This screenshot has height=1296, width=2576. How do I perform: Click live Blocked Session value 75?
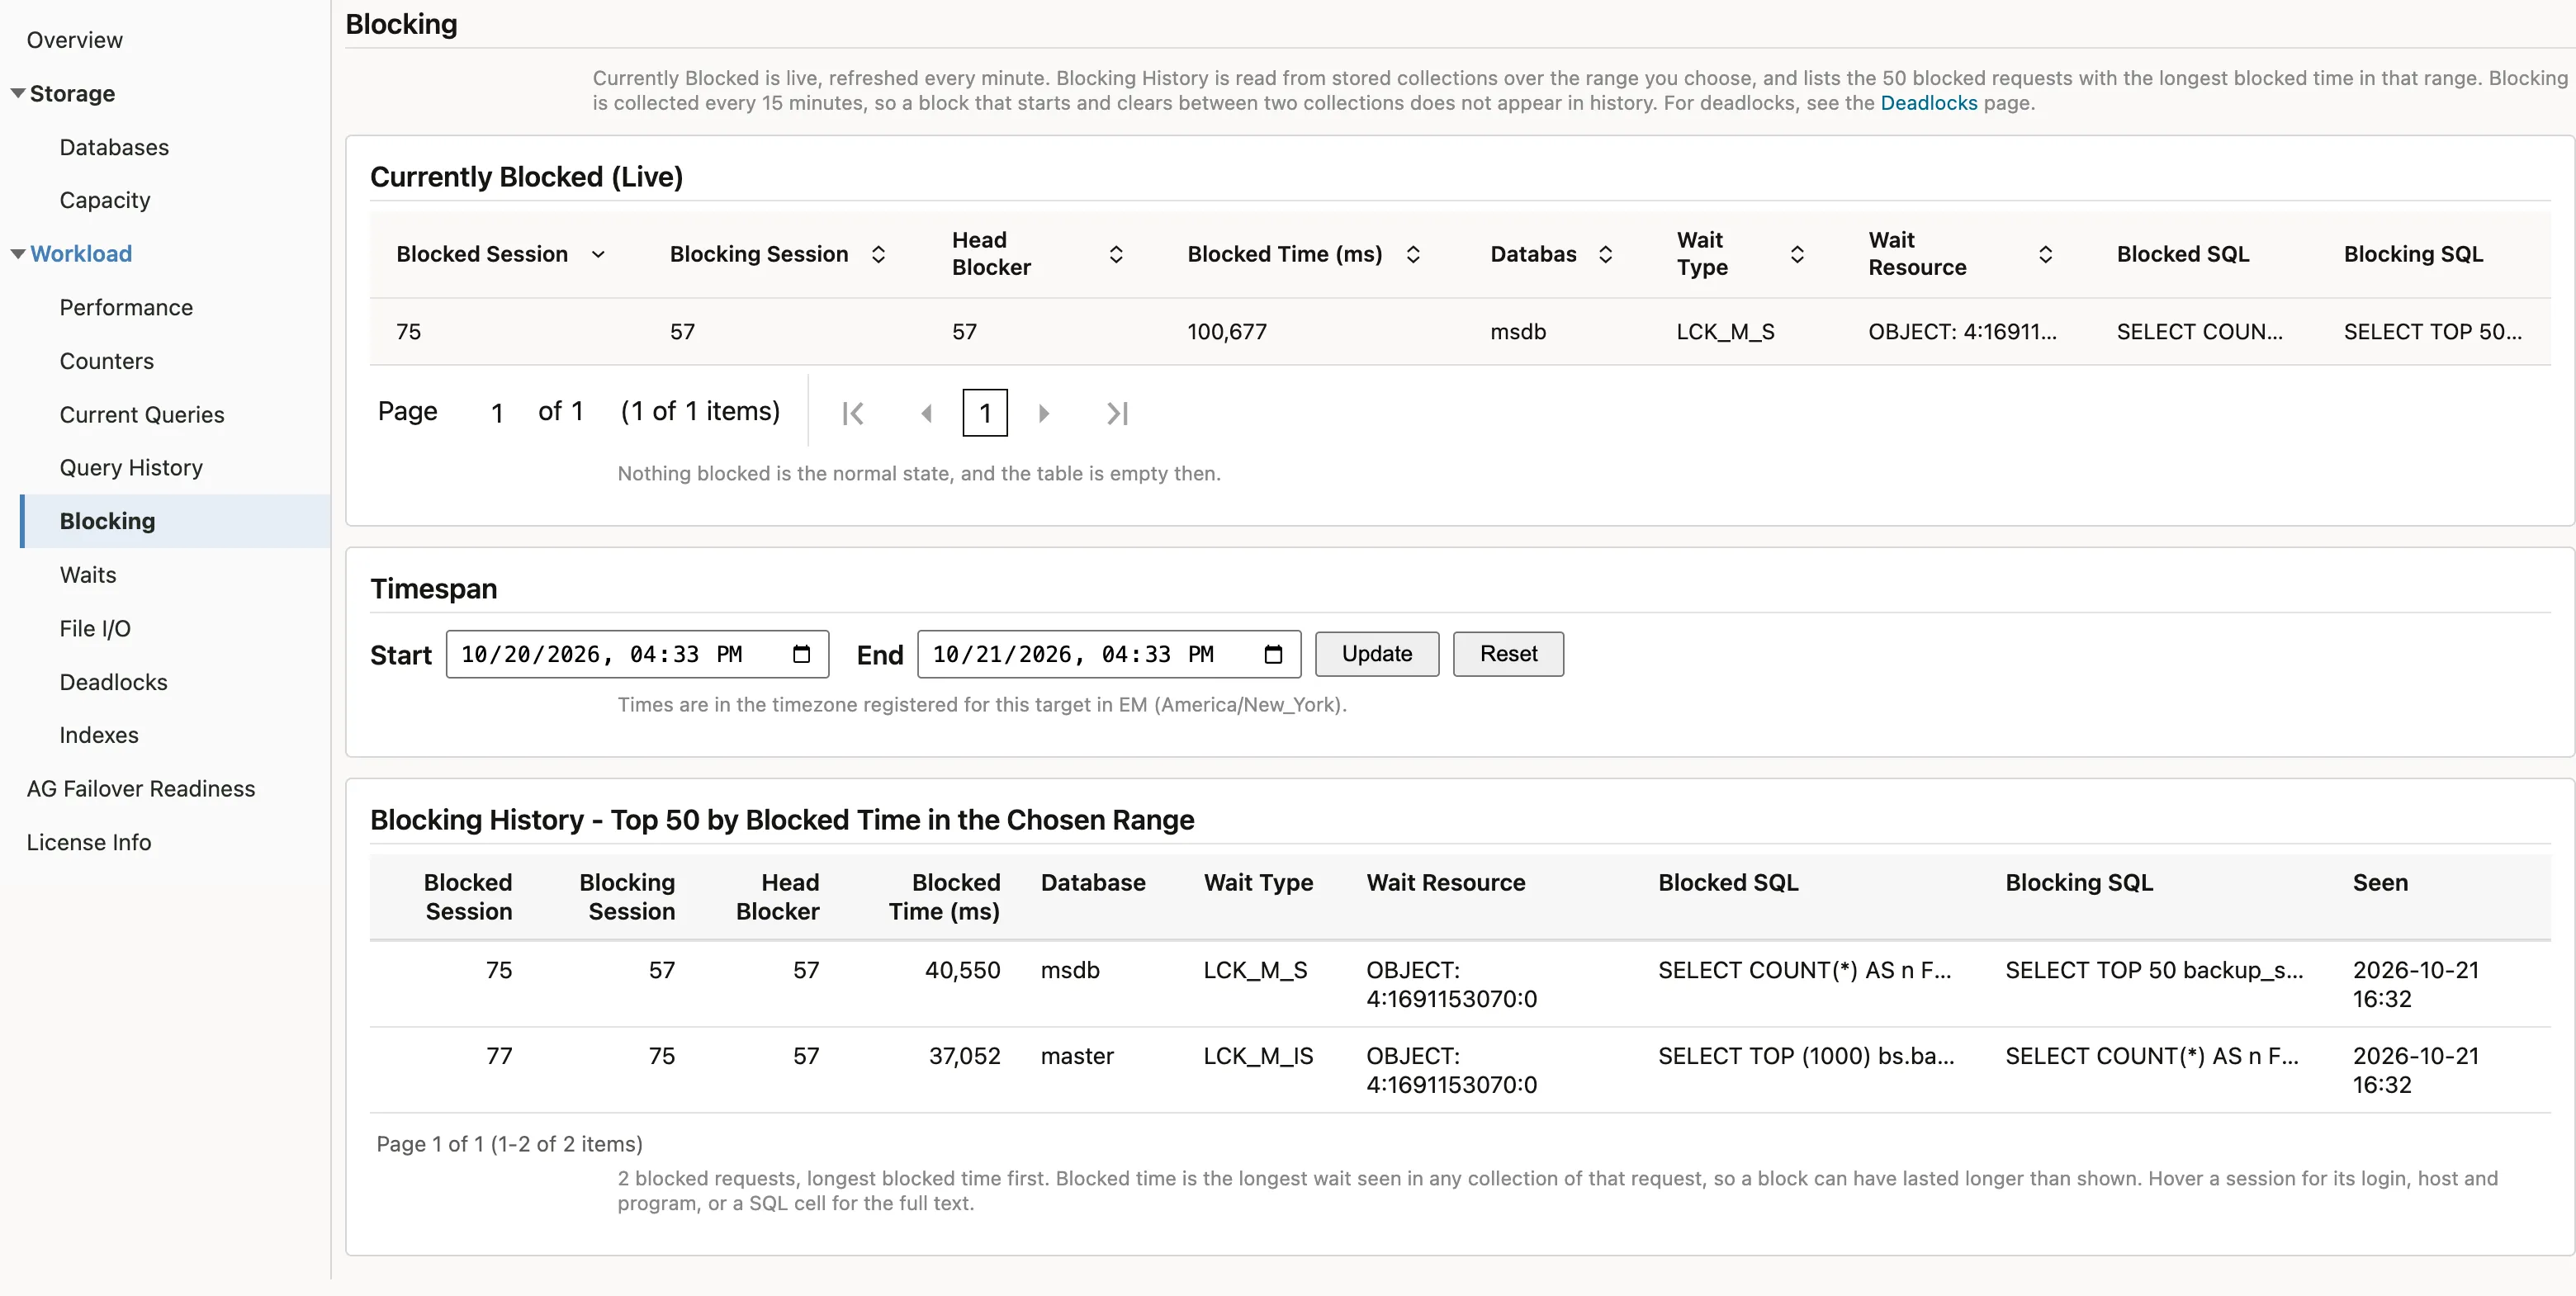(408, 332)
